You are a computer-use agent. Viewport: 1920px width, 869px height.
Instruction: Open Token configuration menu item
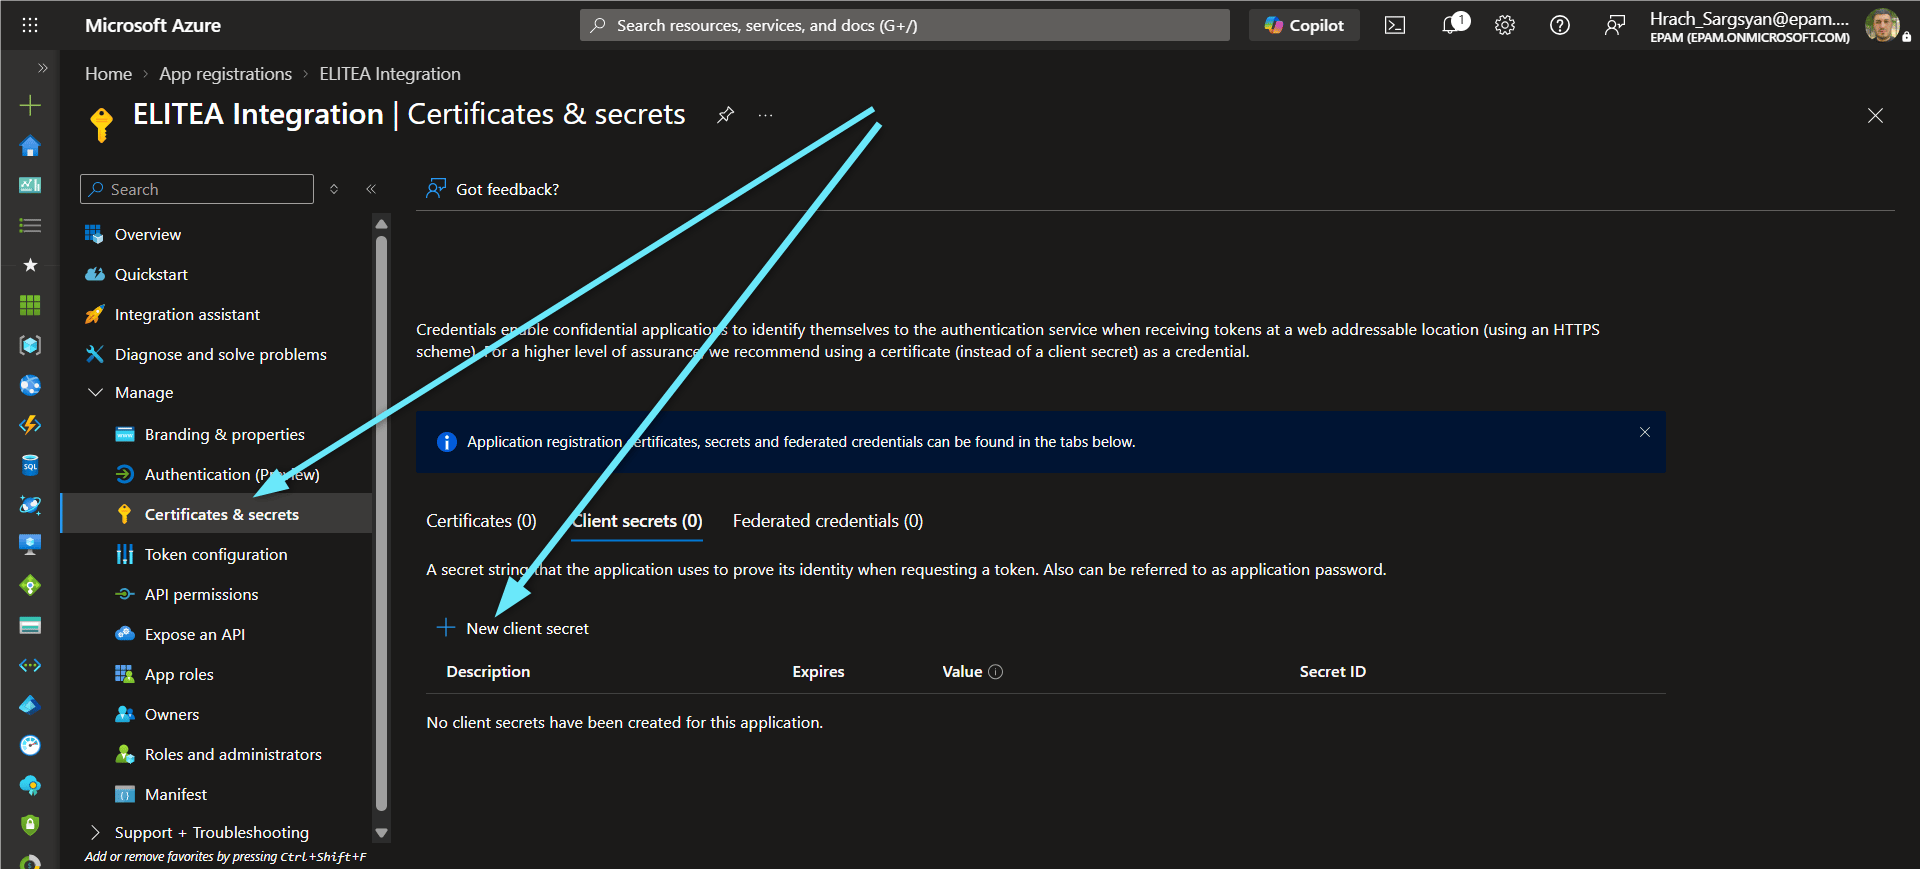click(216, 554)
